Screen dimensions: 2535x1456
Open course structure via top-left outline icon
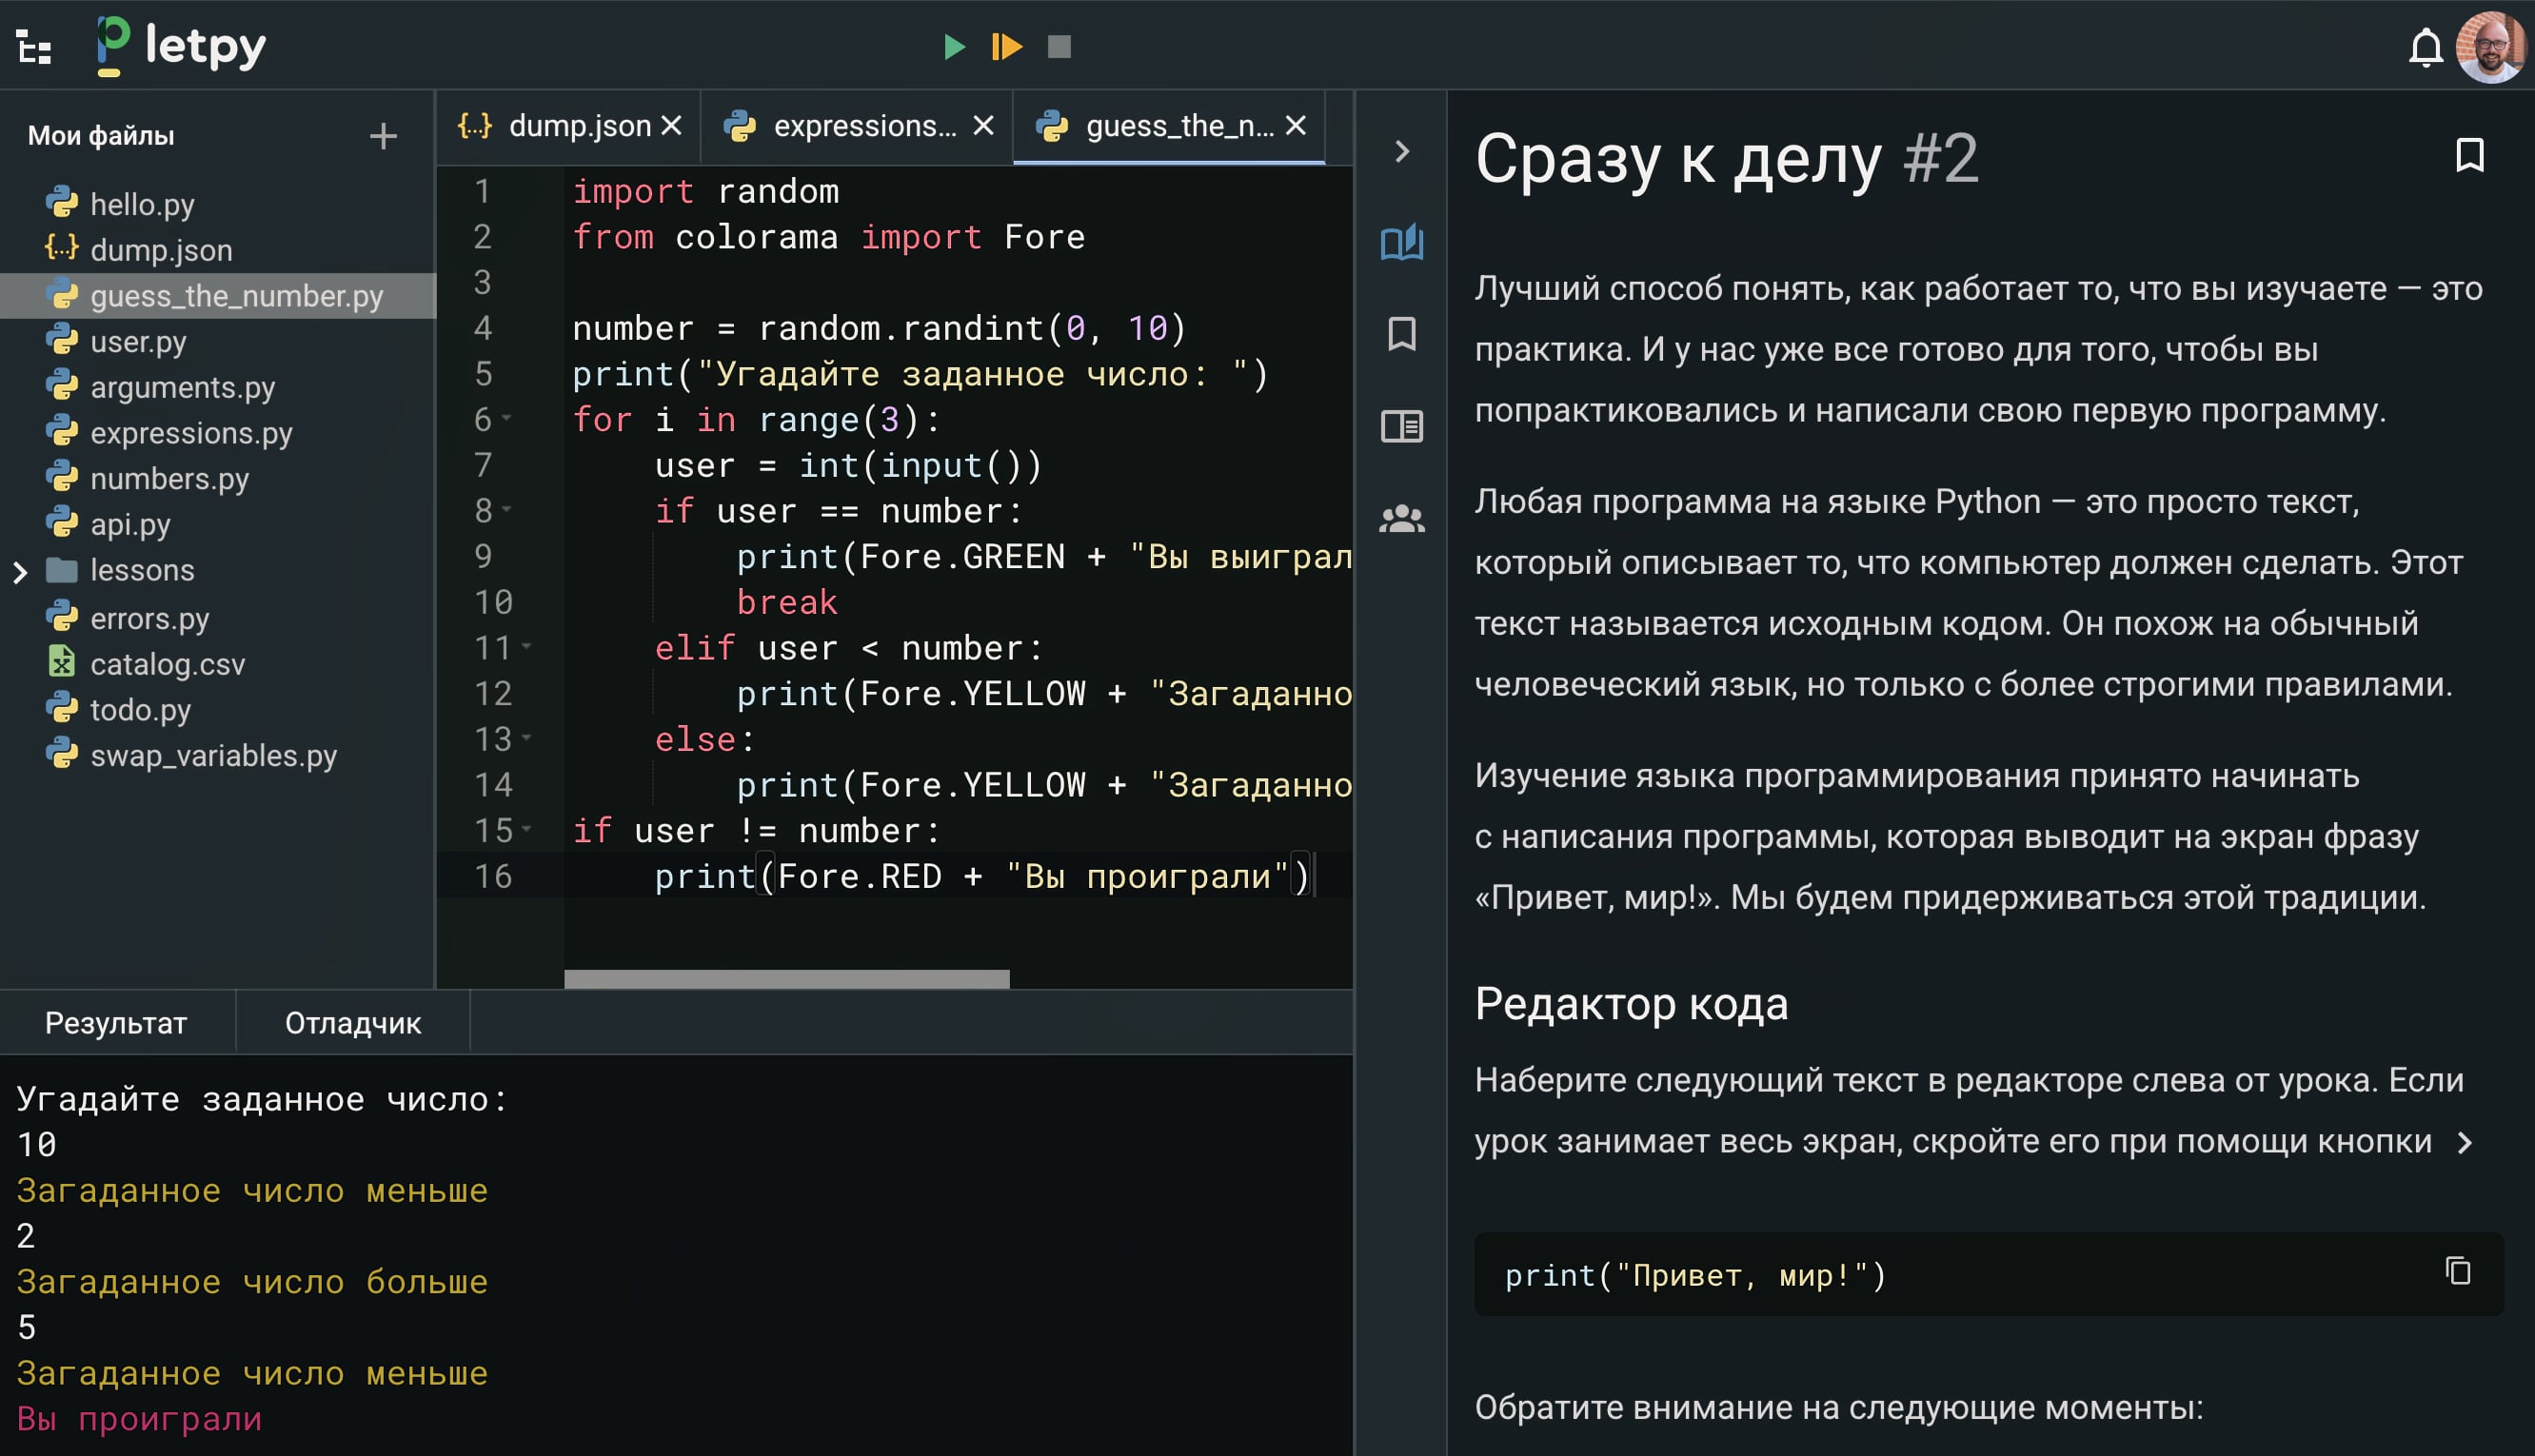(x=34, y=47)
